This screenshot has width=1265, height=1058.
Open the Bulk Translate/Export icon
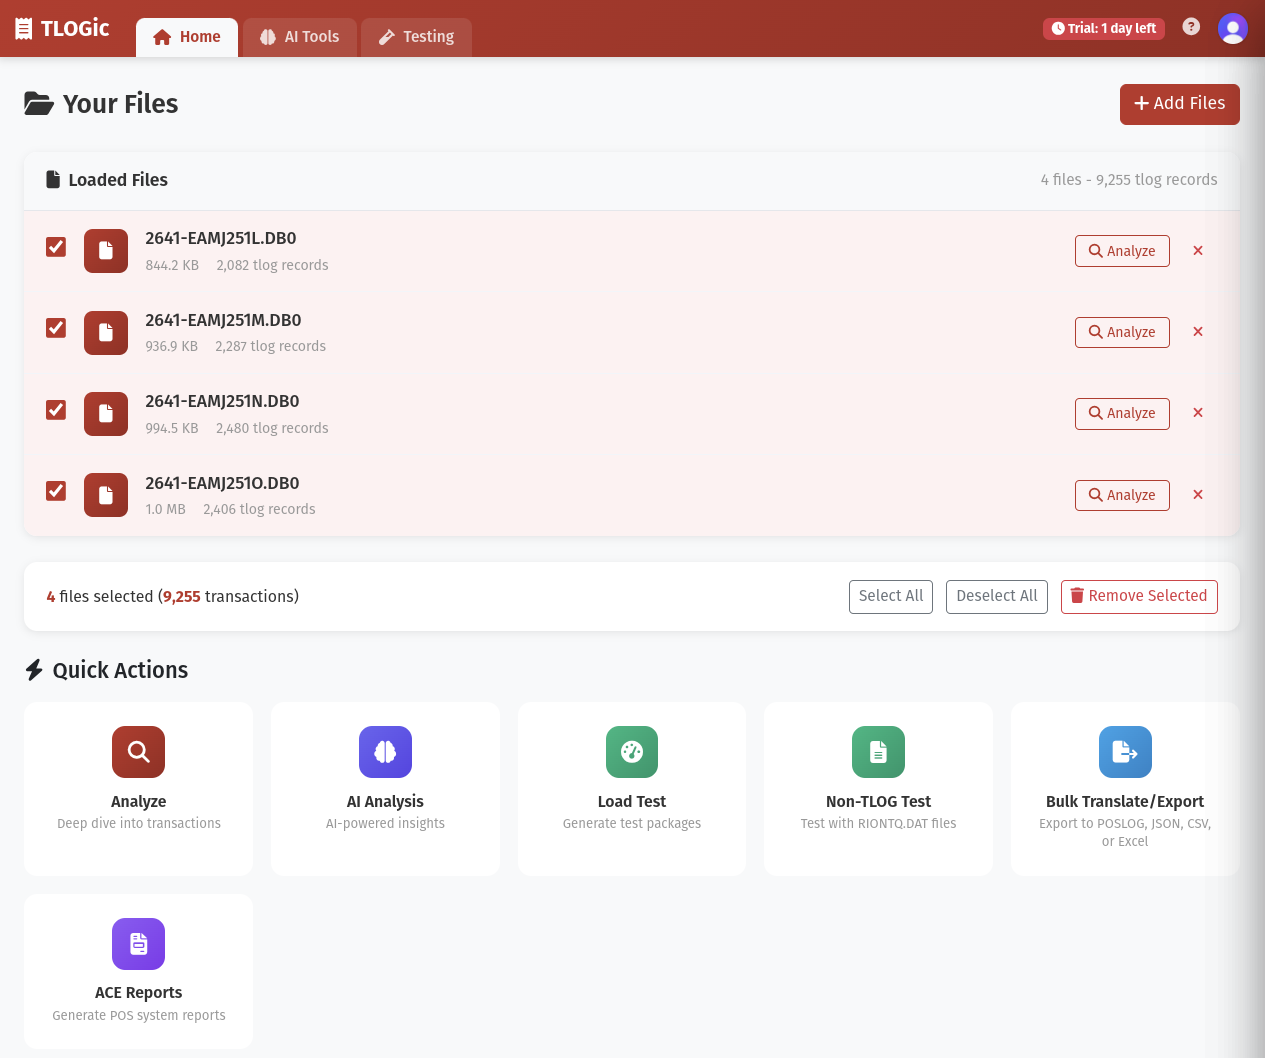pos(1124,751)
